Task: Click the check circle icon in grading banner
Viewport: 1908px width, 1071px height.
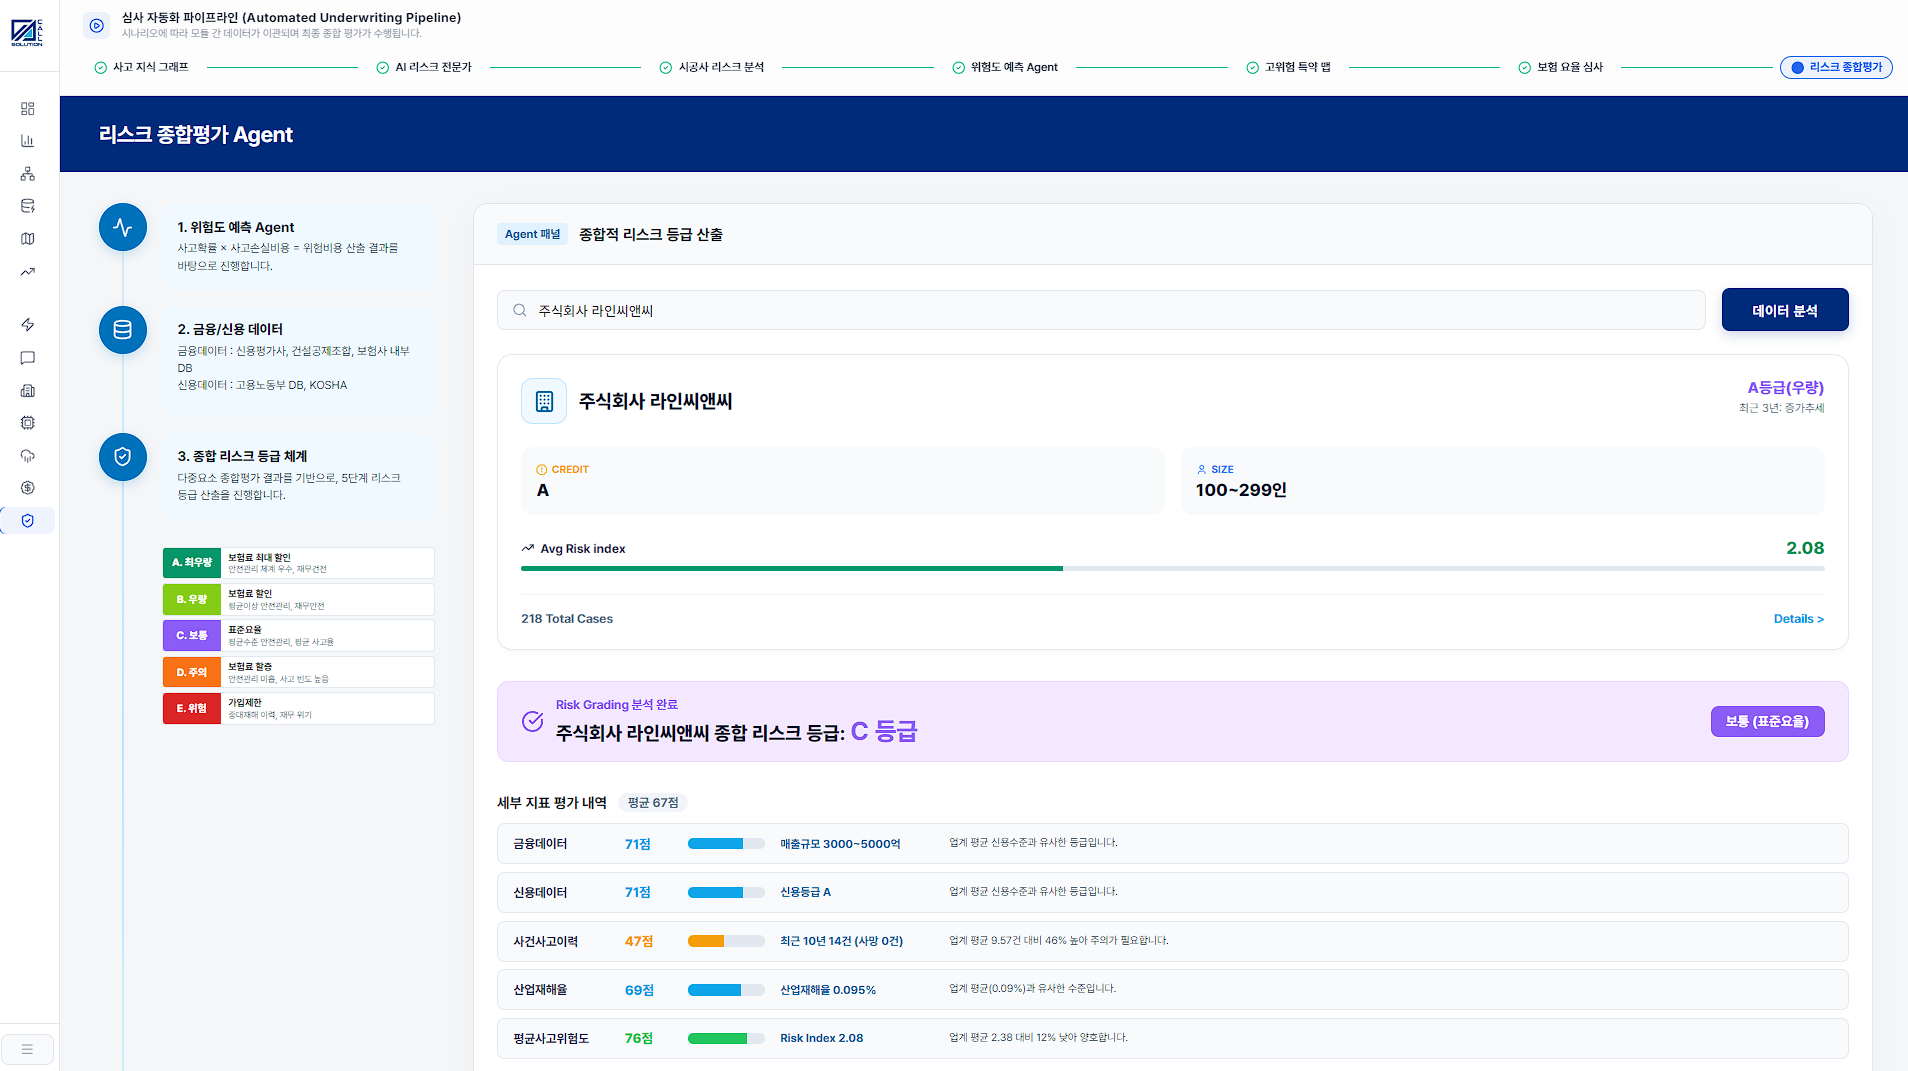Action: tap(533, 721)
